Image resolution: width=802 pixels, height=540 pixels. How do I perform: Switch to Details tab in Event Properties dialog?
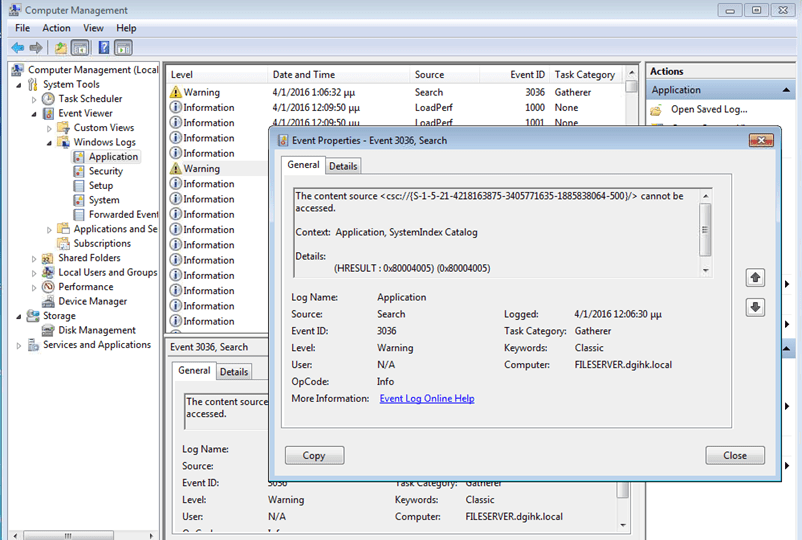pyautogui.click(x=343, y=166)
